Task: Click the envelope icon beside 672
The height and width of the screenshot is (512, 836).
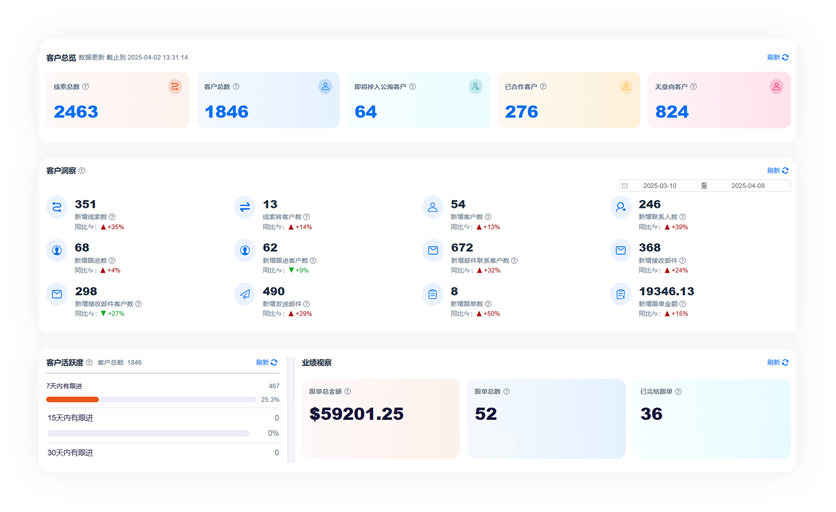Action: point(433,250)
